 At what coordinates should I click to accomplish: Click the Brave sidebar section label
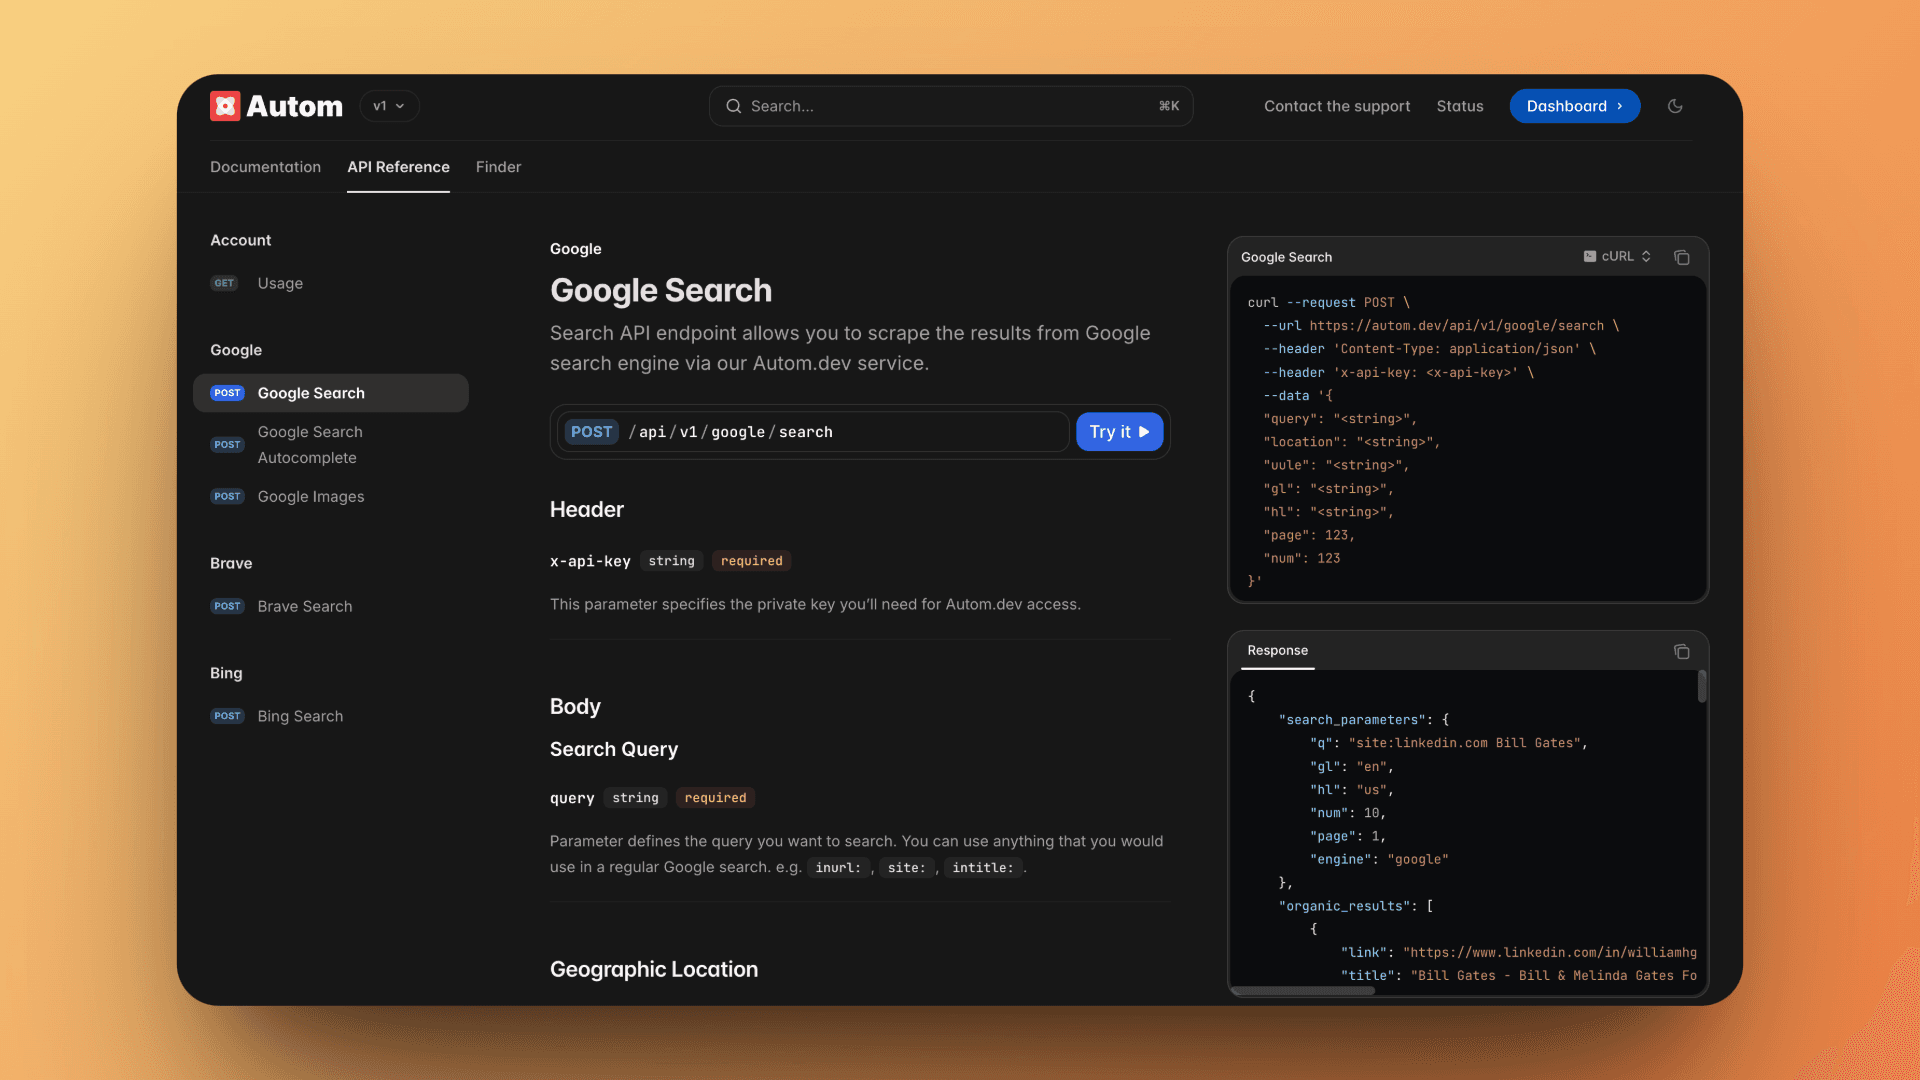tap(231, 563)
